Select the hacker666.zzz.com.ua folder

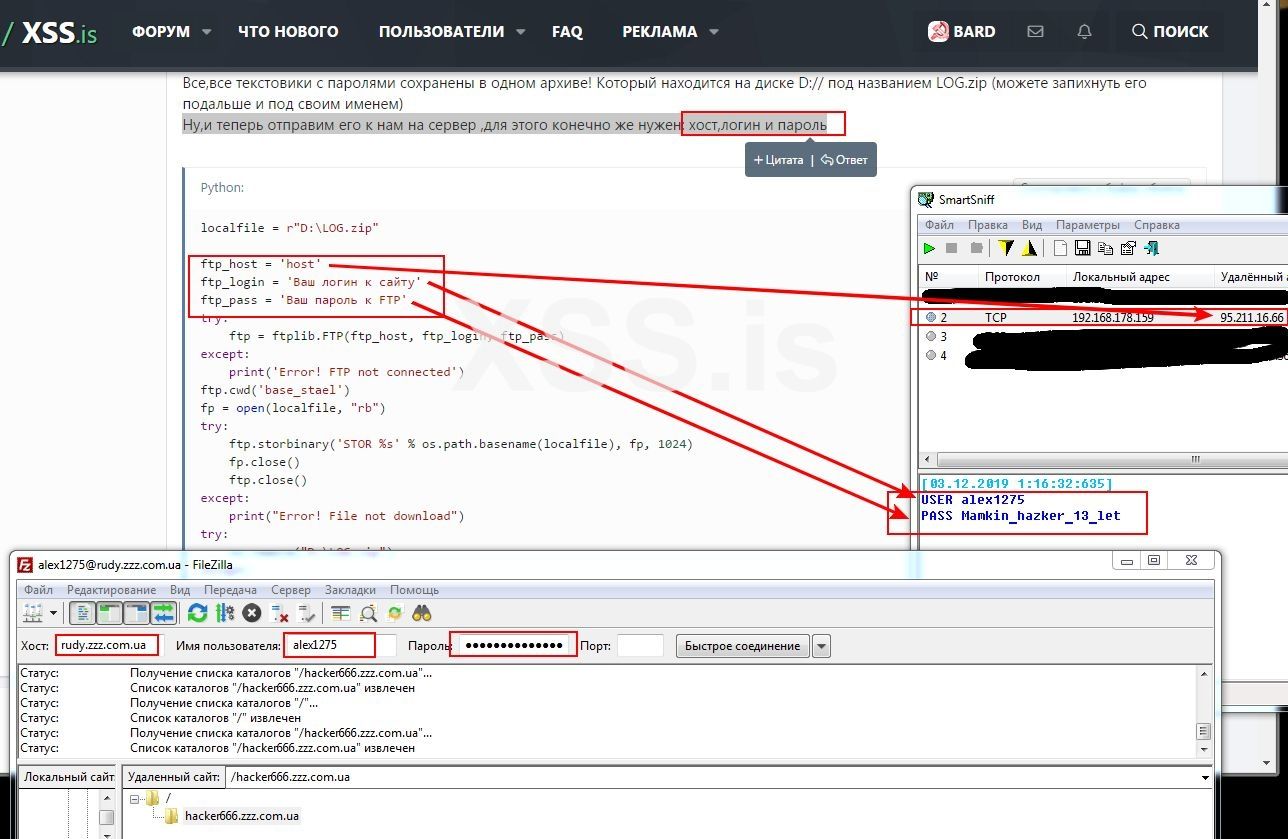click(241, 816)
